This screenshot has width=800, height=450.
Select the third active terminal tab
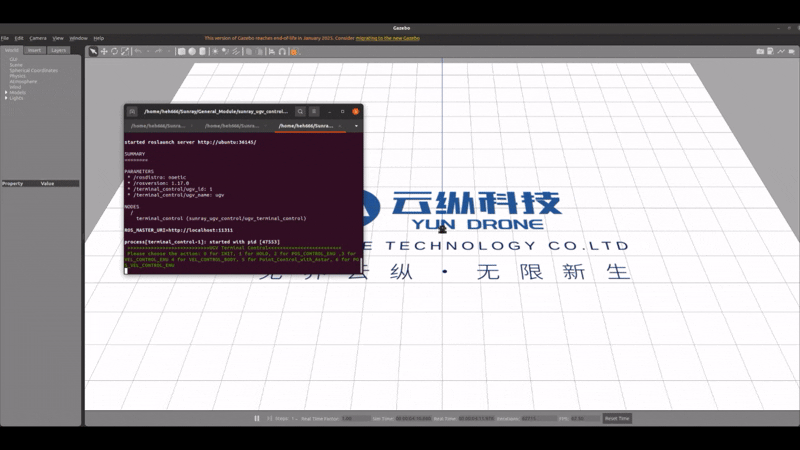pyautogui.click(x=310, y=126)
